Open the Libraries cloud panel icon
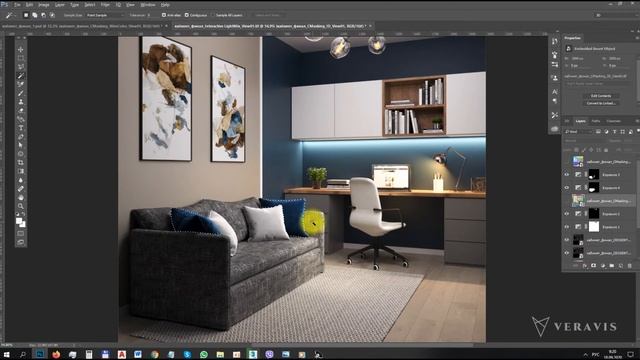The image size is (640, 360). pos(555,129)
